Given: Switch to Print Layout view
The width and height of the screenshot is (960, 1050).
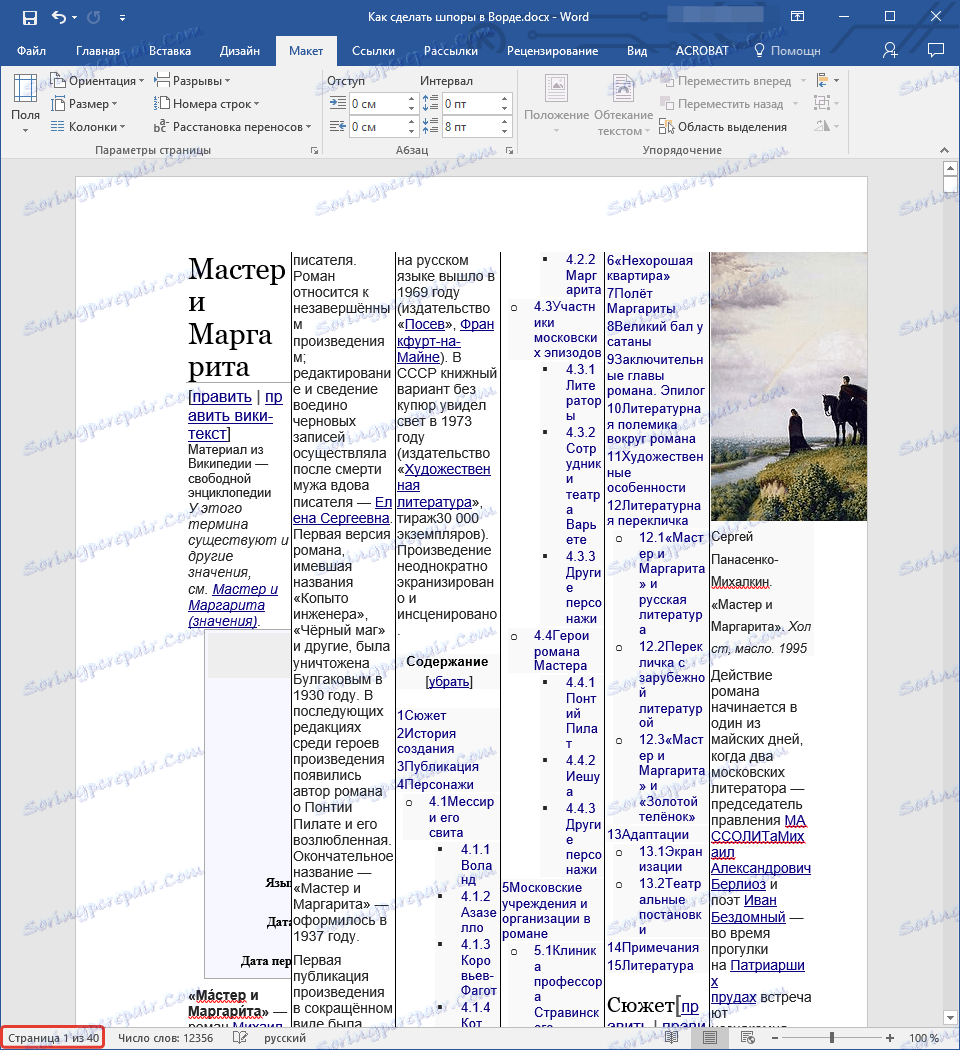Looking at the screenshot, I should [710, 1038].
